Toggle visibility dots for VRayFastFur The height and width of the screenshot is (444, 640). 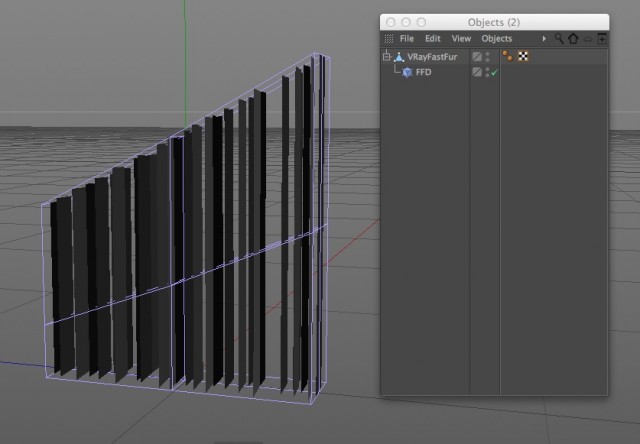487,57
